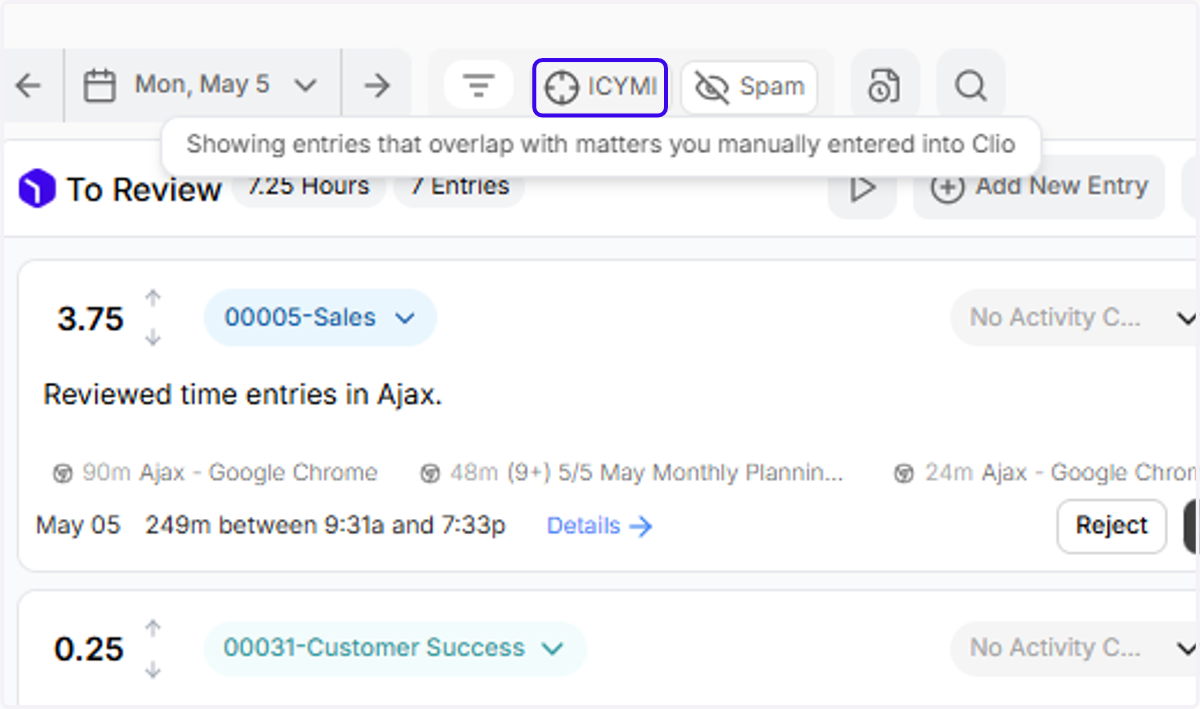
Task: Click the Add New Entry button
Action: (x=1039, y=187)
